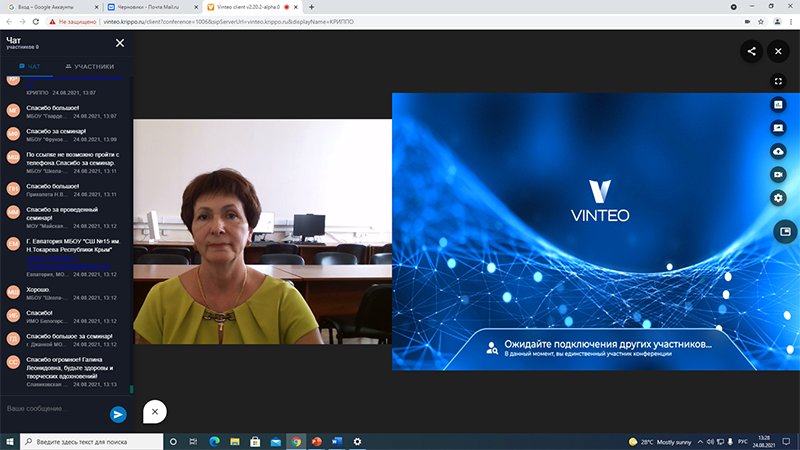Click the ПН avatar in chat
Screen dimensions: 800x450
click(x=13, y=189)
